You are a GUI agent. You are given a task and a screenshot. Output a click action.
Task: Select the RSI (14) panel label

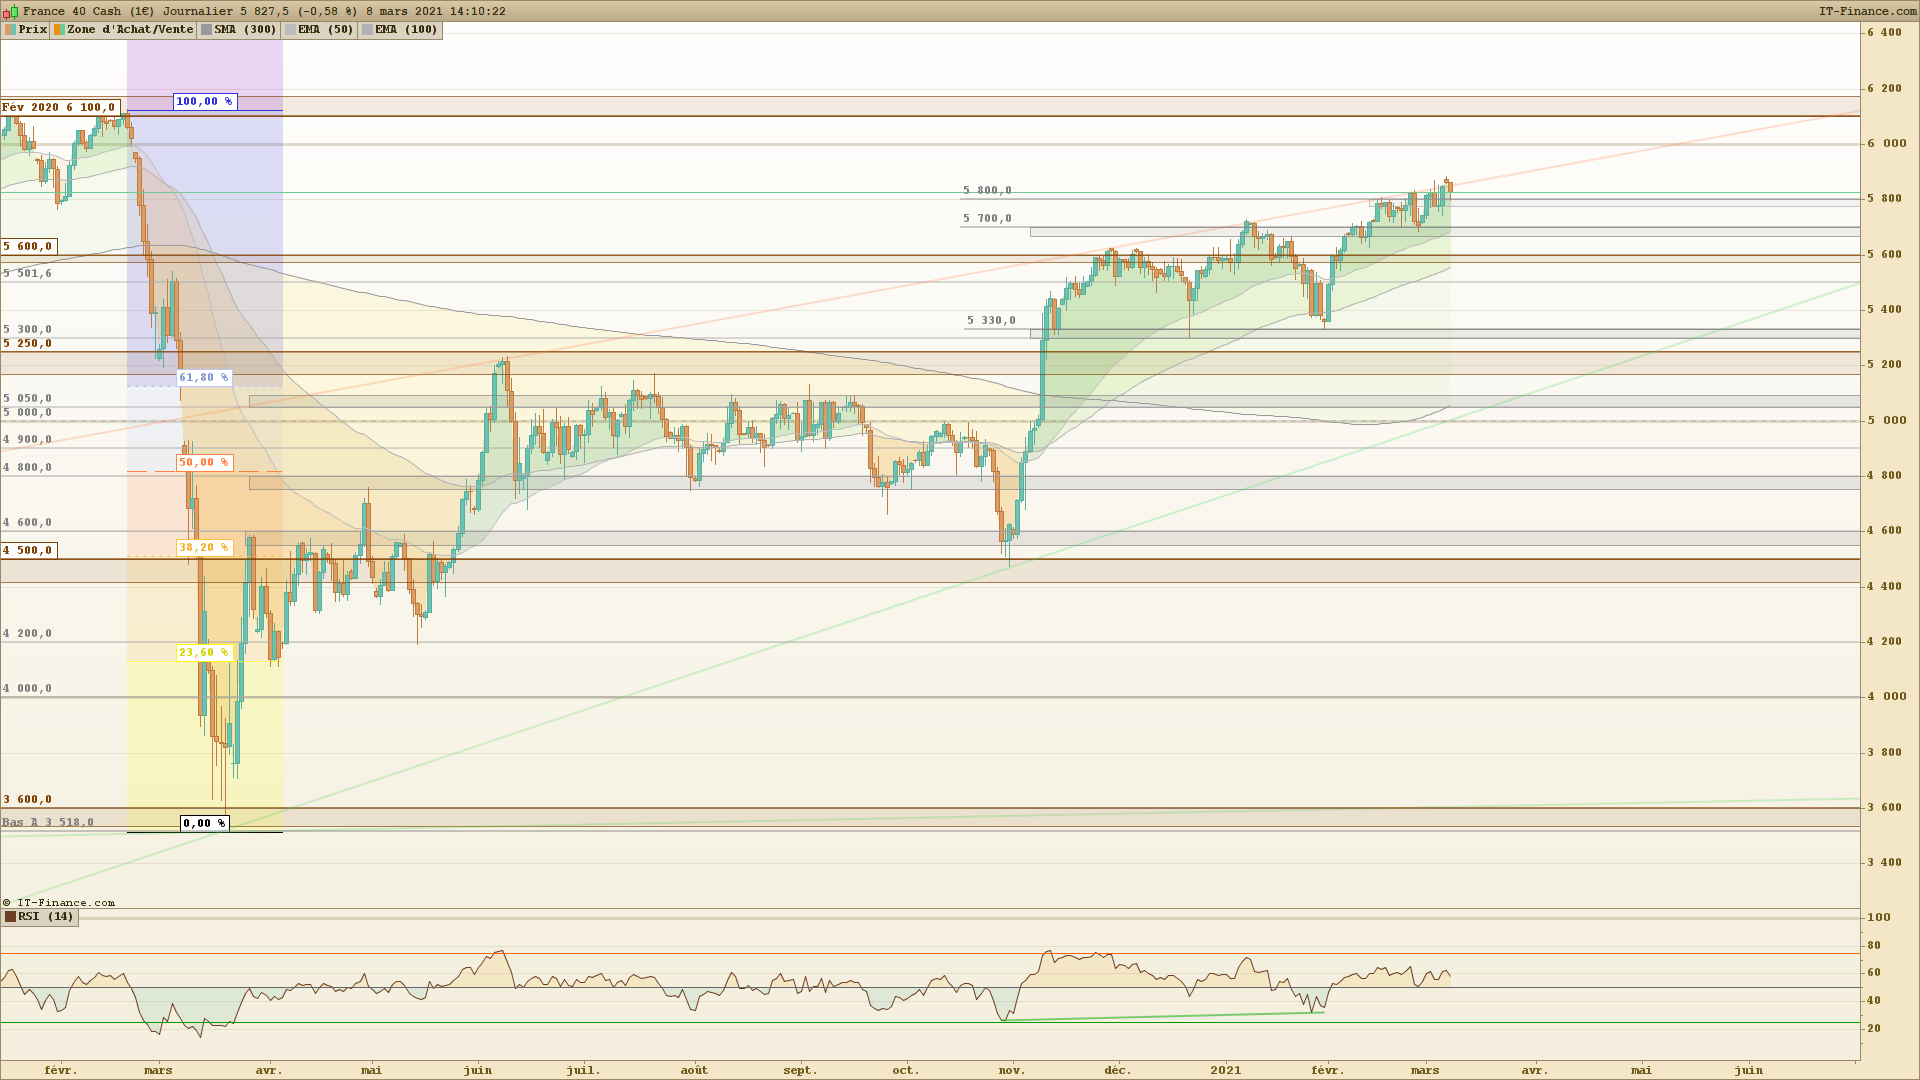46,917
